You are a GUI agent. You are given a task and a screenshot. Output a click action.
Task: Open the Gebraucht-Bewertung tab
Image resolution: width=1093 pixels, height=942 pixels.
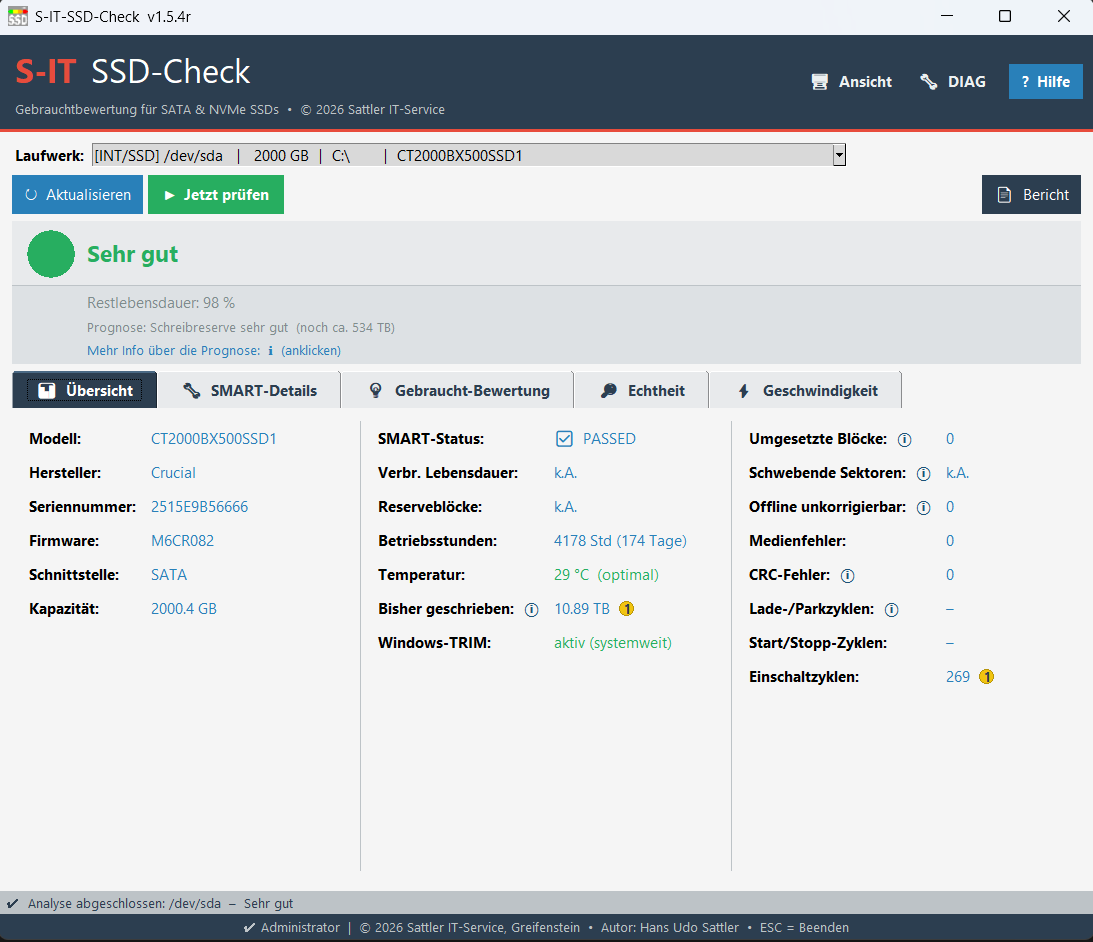pyautogui.click(x=458, y=390)
